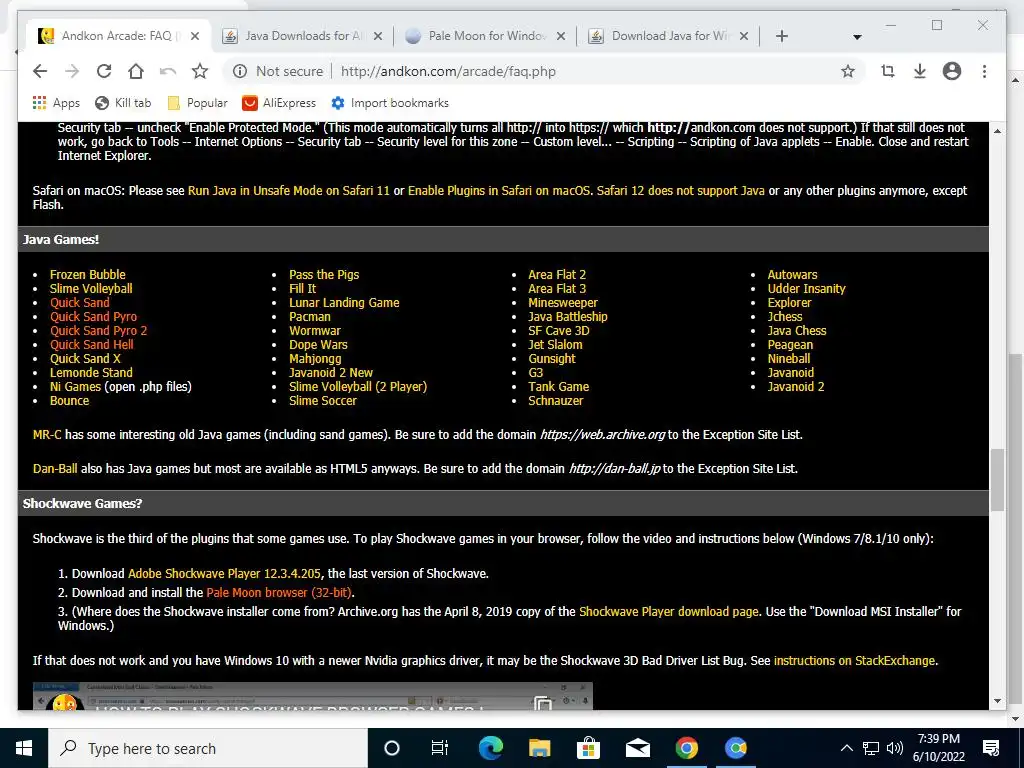The image size is (1024, 768).
Task: Click the page vertical scrollbar thumb
Action: coord(997,480)
